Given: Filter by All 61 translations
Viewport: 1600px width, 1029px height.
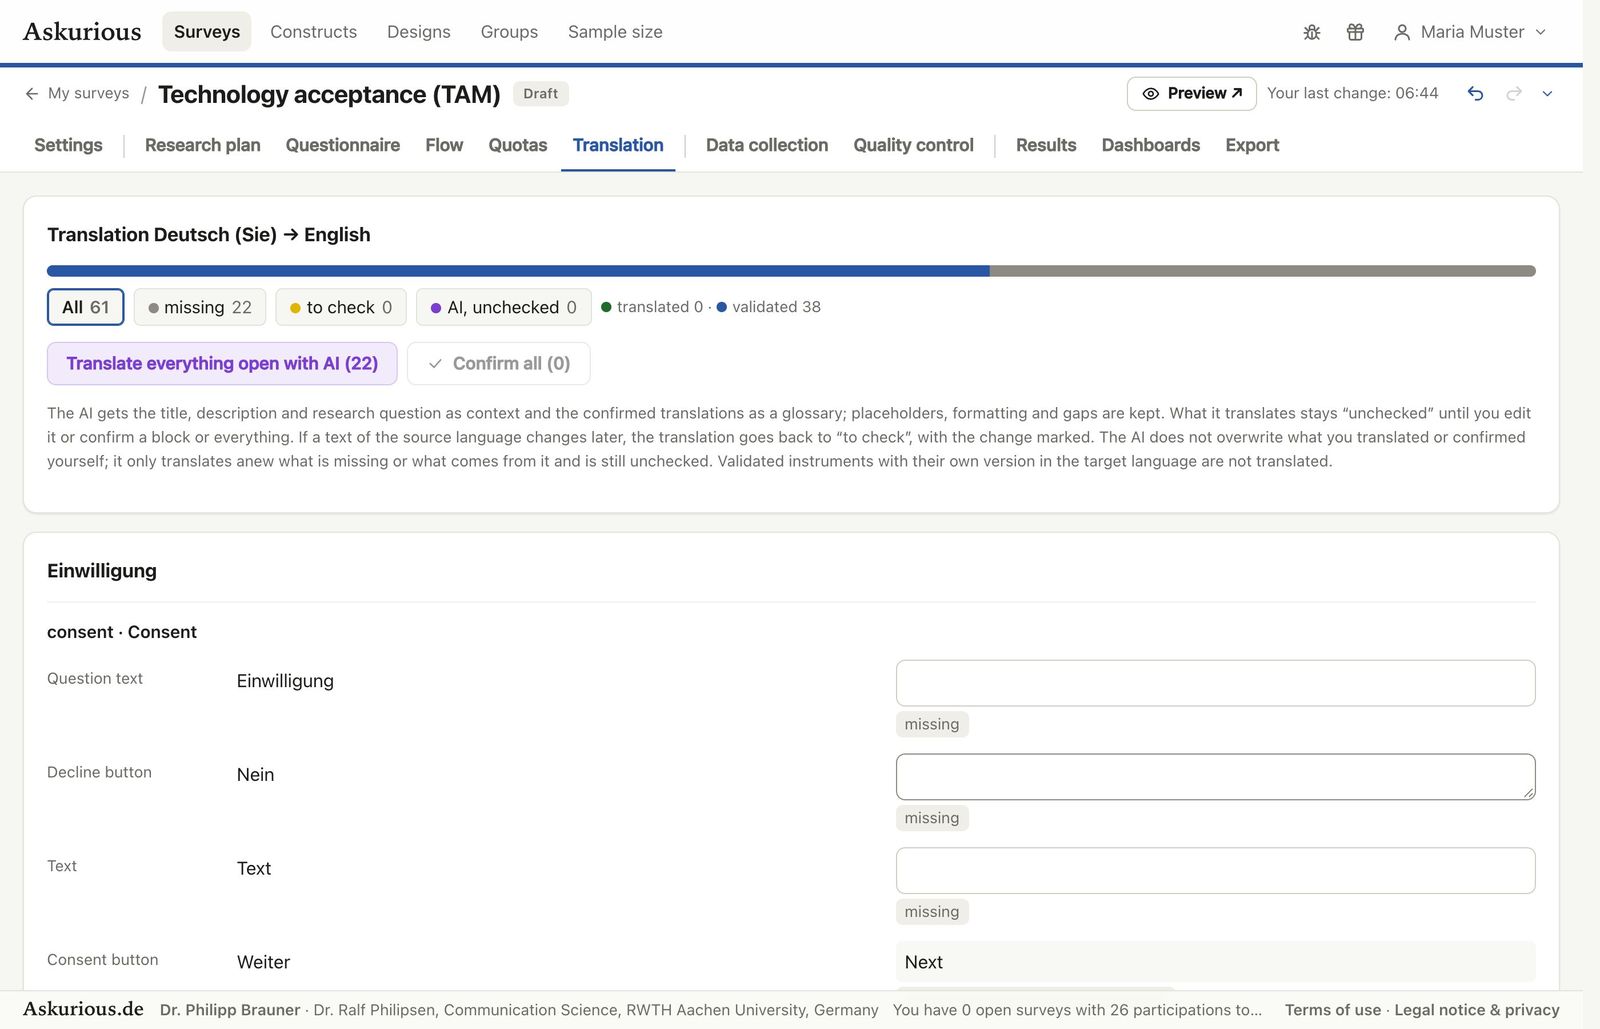Looking at the screenshot, I should coord(86,307).
